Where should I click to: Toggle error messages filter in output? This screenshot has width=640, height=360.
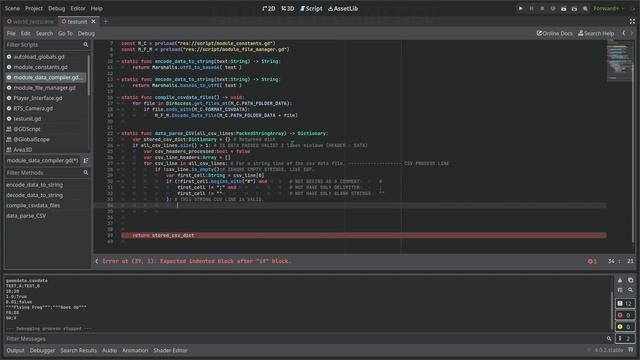(x=625, y=315)
